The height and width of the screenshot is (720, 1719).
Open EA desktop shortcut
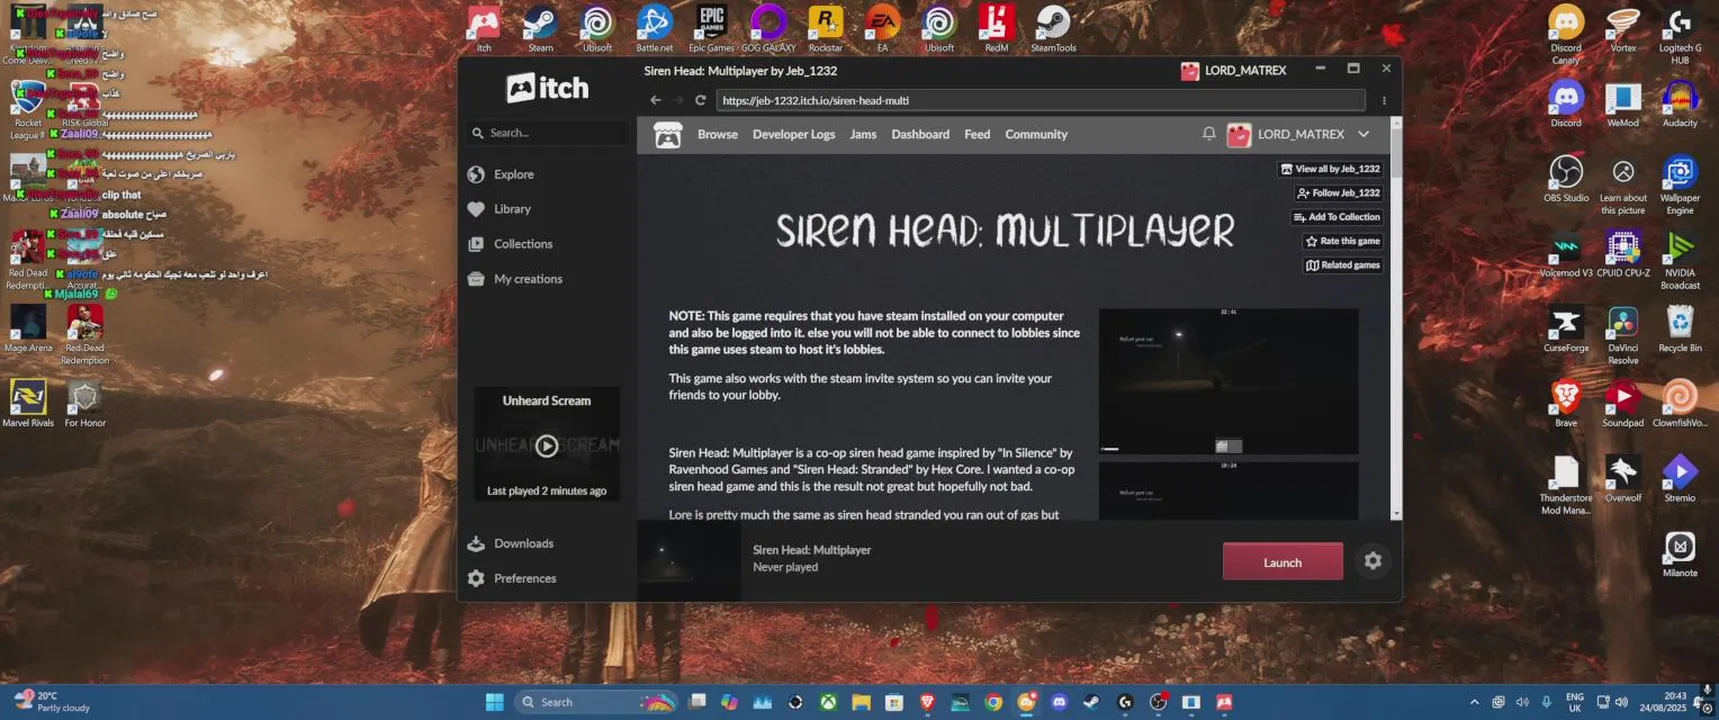tap(882, 29)
